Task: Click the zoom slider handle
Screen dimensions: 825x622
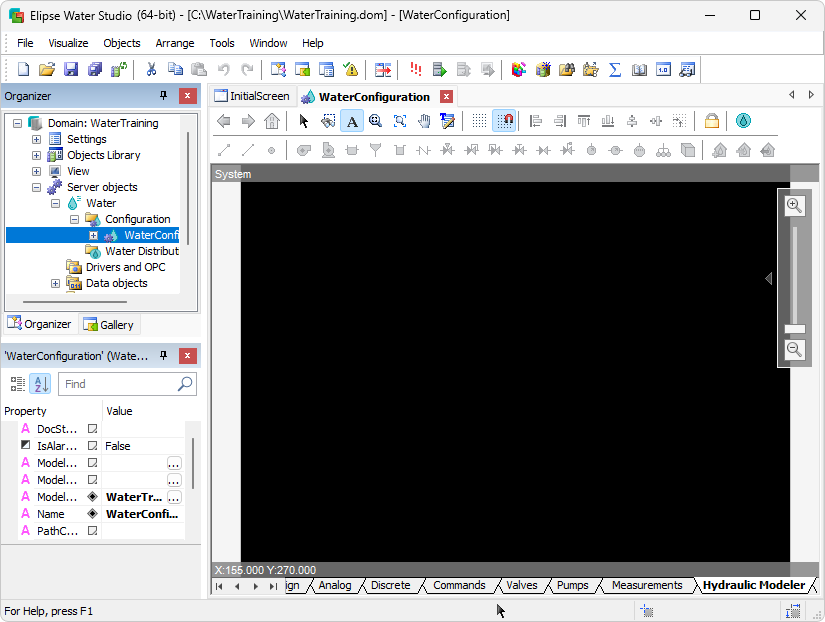Action: pos(795,328)
